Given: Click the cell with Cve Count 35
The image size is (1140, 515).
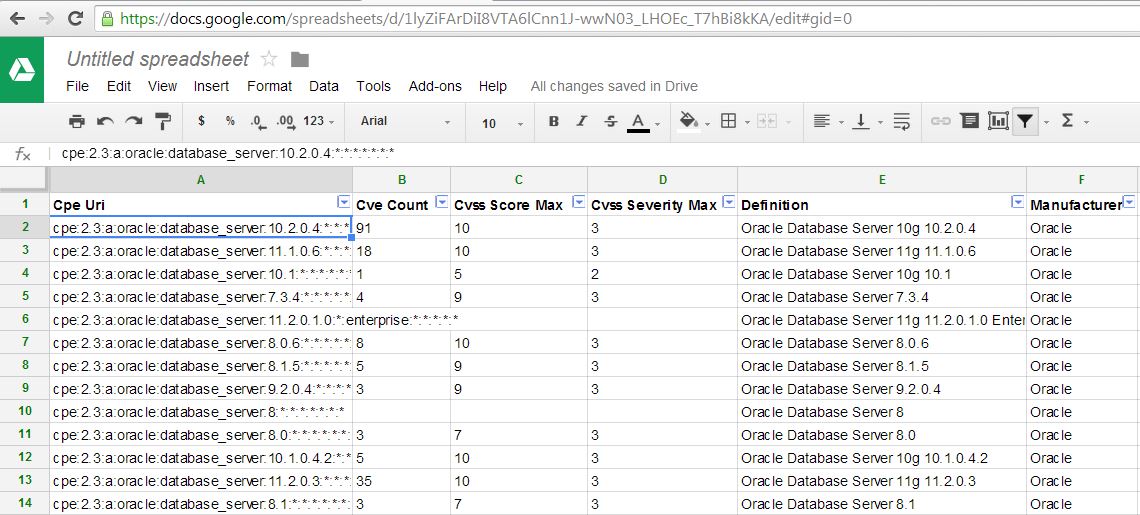Looking at the screenshot, I should tap(401, 481).
